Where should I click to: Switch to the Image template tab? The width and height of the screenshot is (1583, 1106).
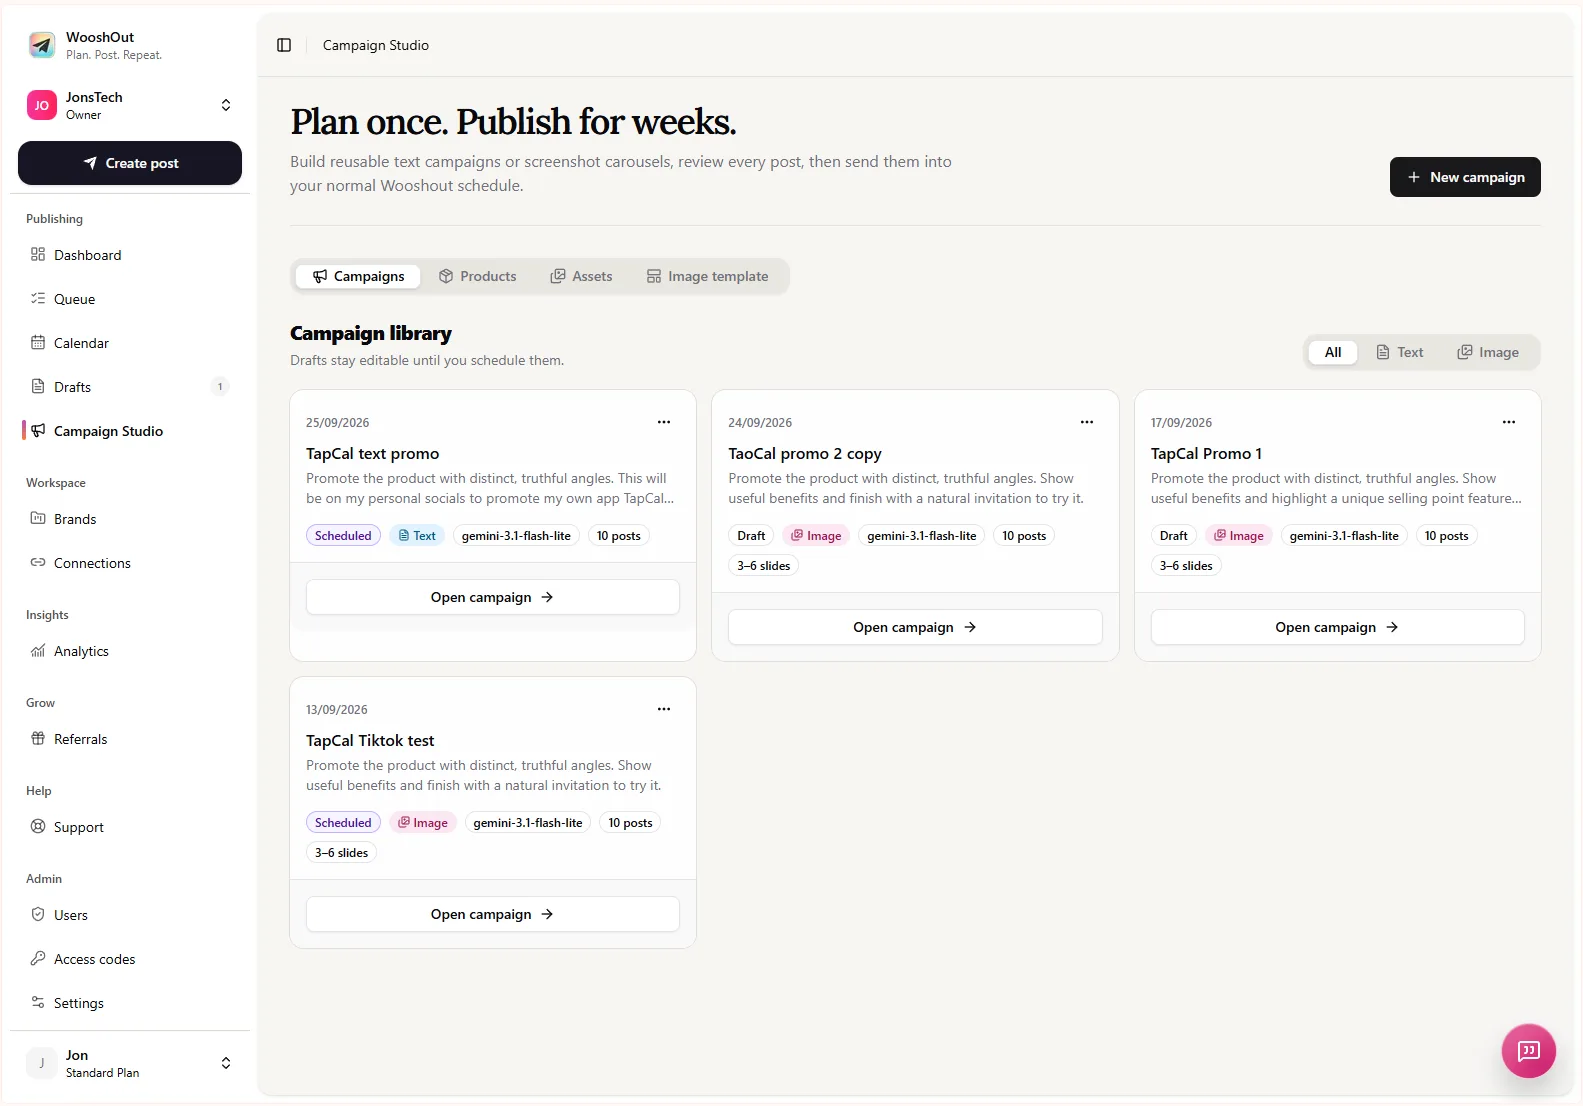[x=708, y=276]
